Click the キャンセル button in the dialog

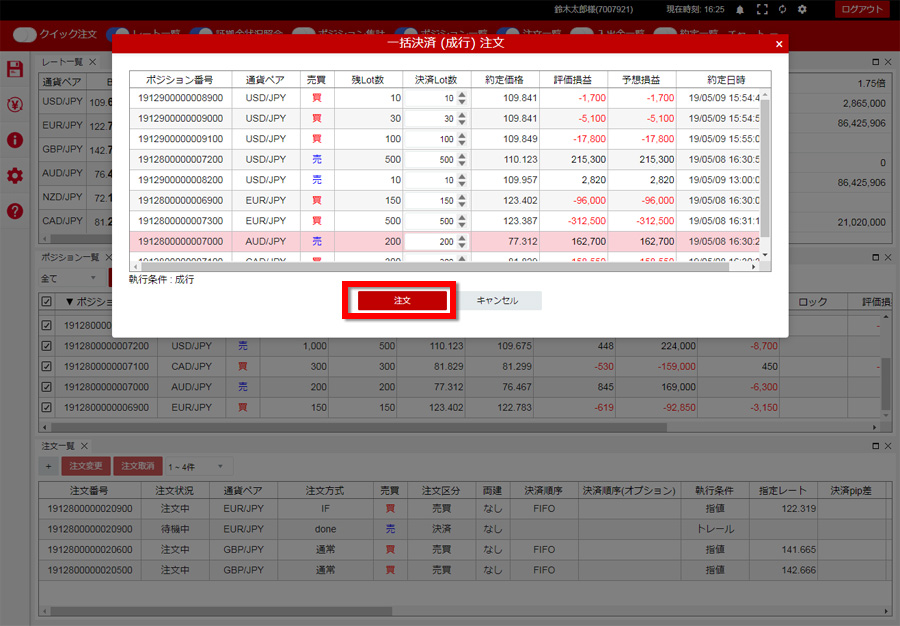tap(497, 300)
